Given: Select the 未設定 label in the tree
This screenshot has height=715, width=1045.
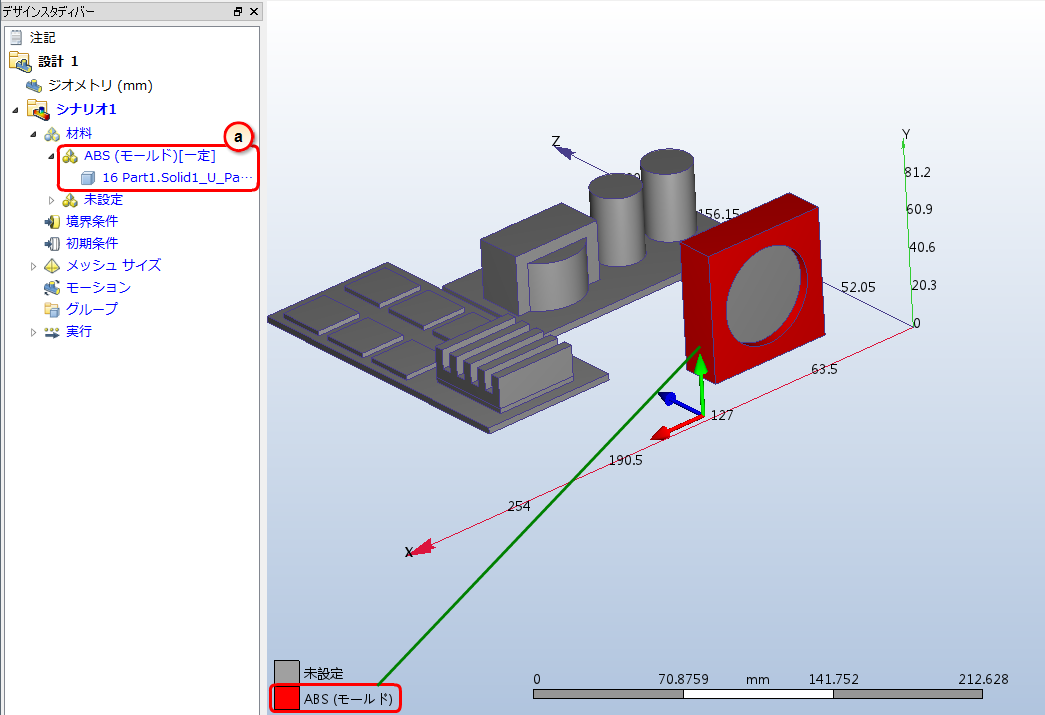Looking at the screenshot, I should (103, 200).
